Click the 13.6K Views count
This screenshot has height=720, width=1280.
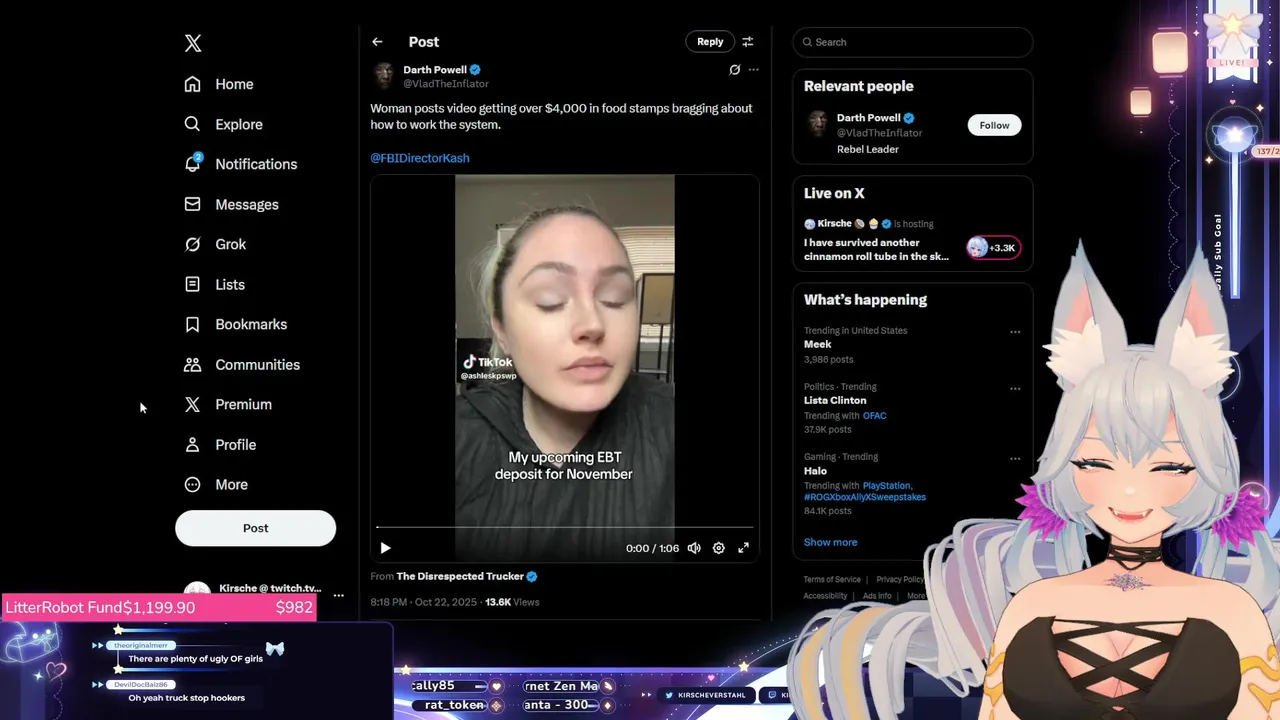tap(512, 602)
